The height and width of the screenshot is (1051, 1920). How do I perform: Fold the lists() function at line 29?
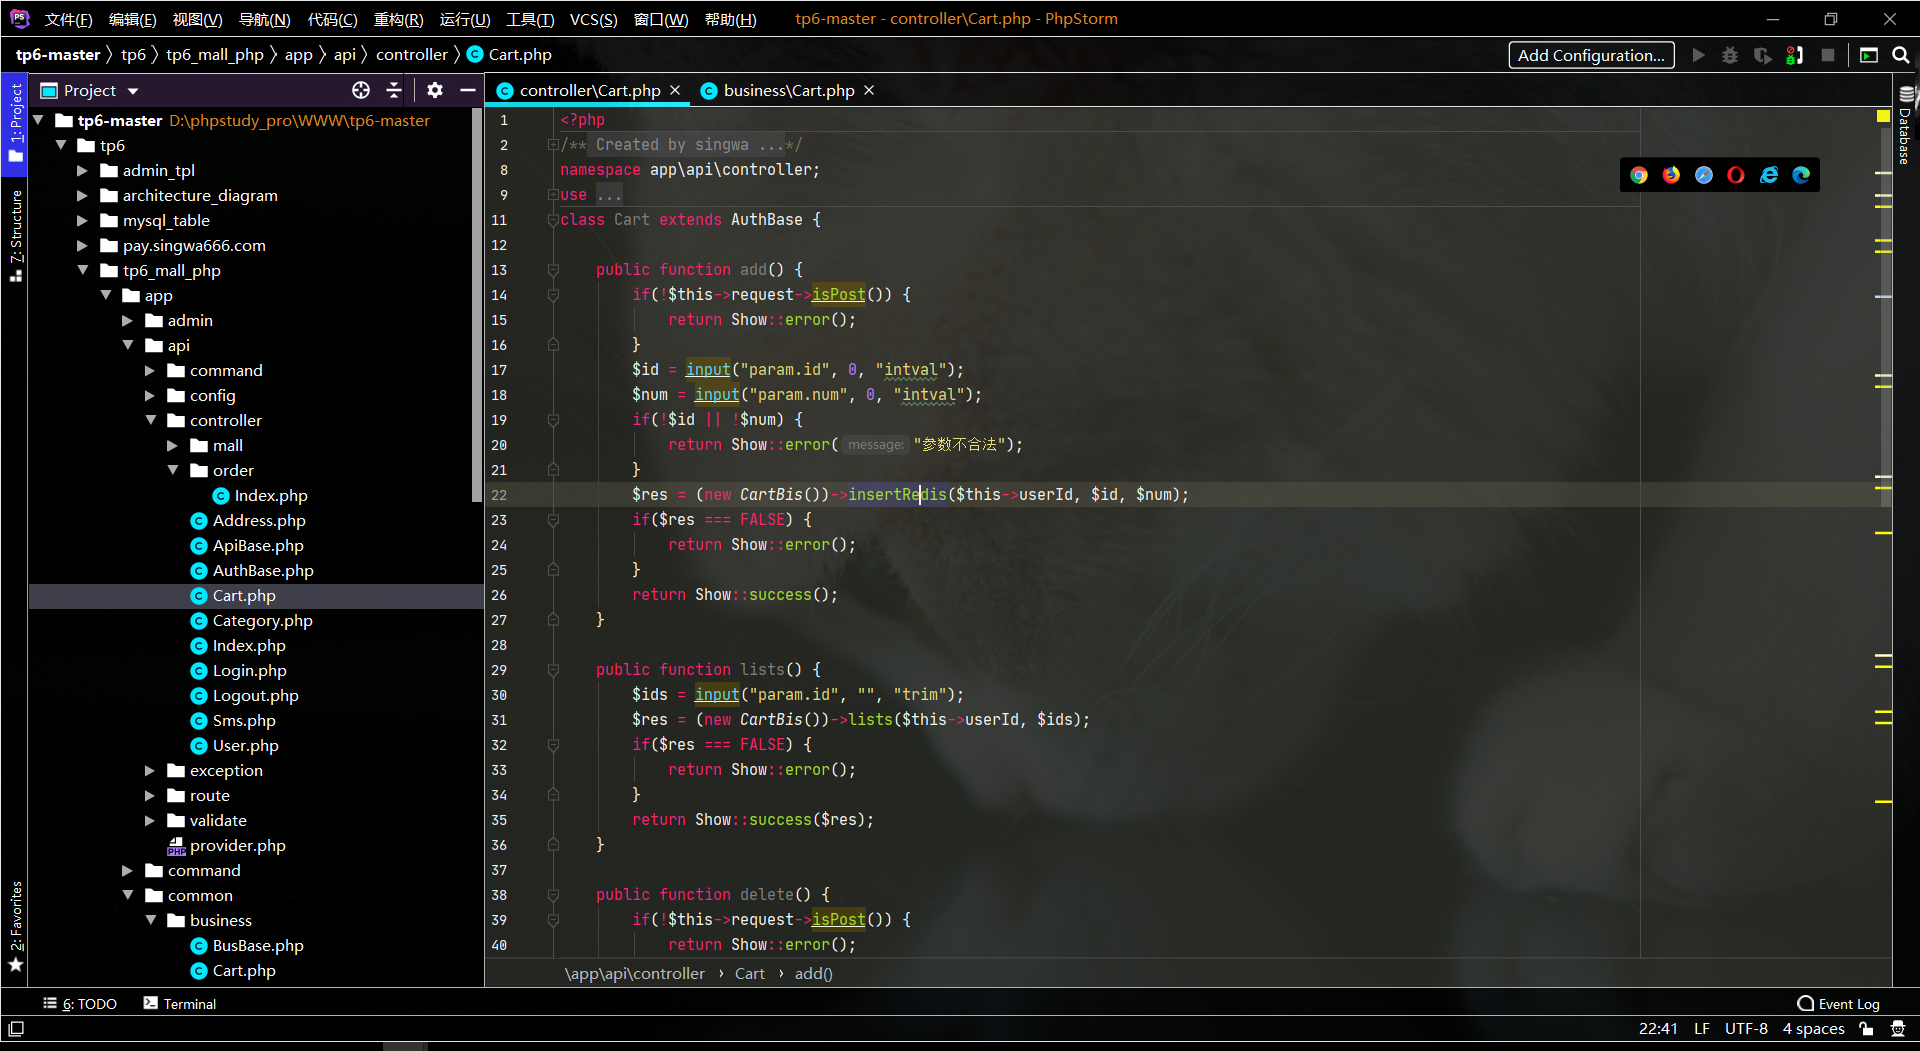pos(553,670)
